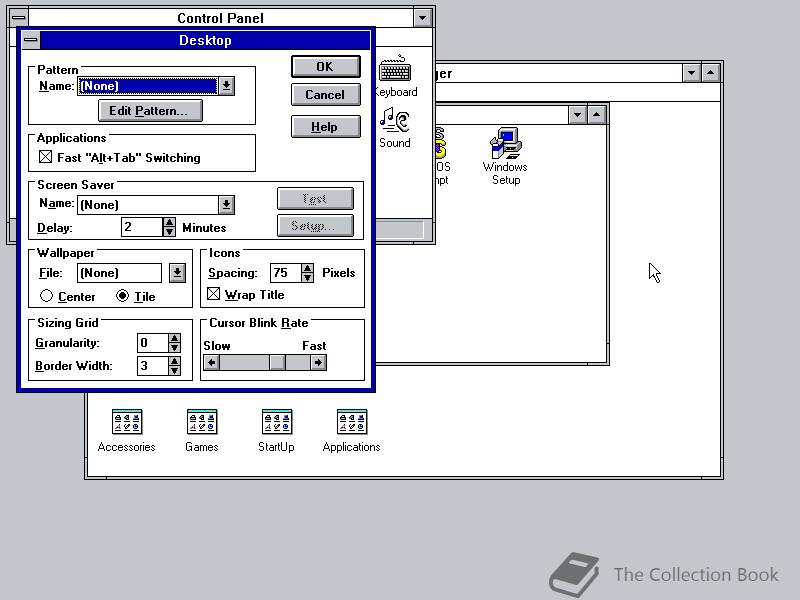Select the Tile wallpaper option
Image resolution: width=800 pixels, height=600 pixels.
(x=122, y=296)
